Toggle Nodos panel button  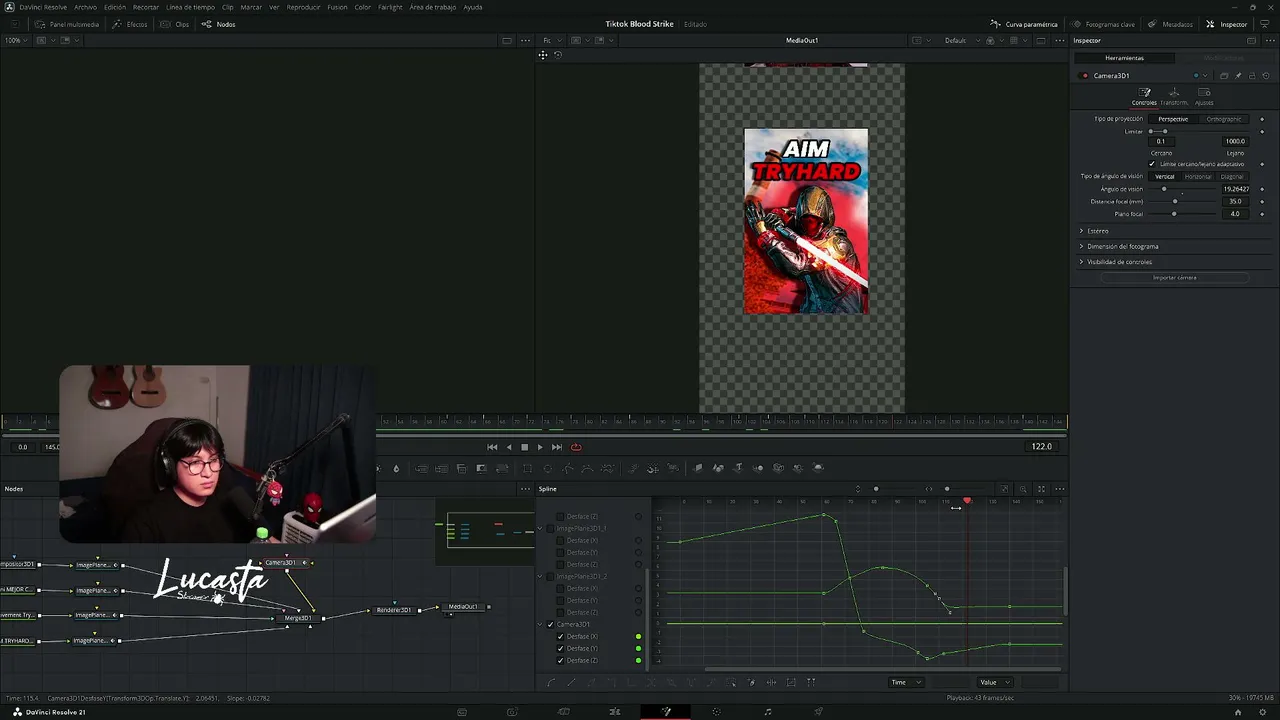pos(219,24)
